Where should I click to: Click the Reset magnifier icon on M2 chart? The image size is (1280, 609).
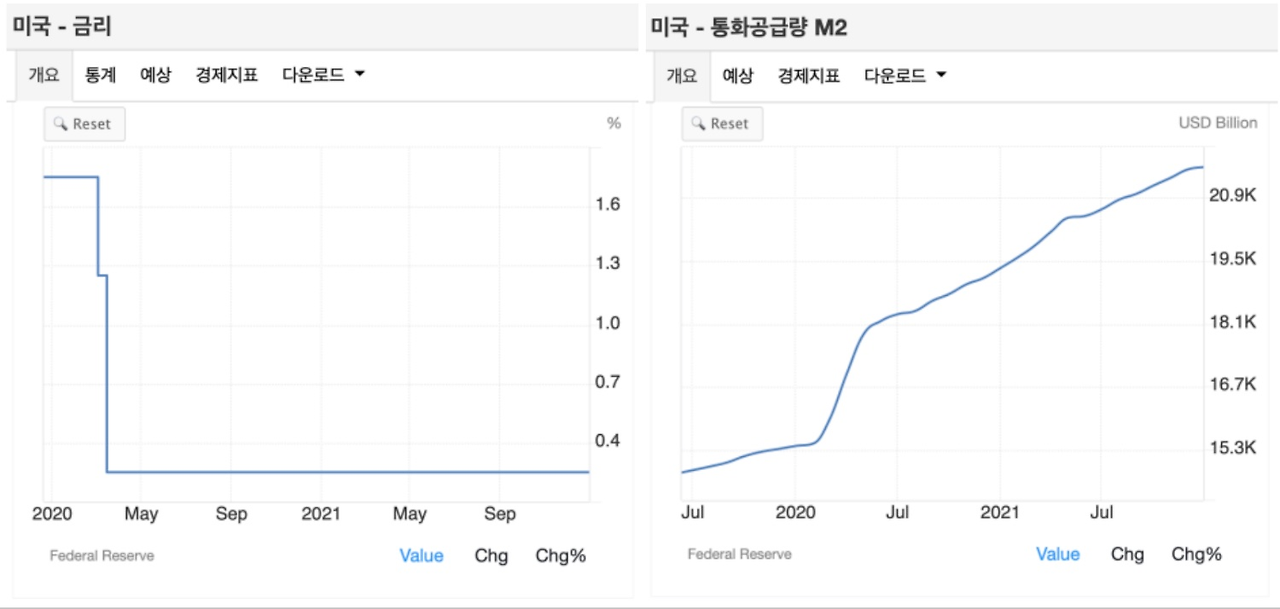click(698, 124)
